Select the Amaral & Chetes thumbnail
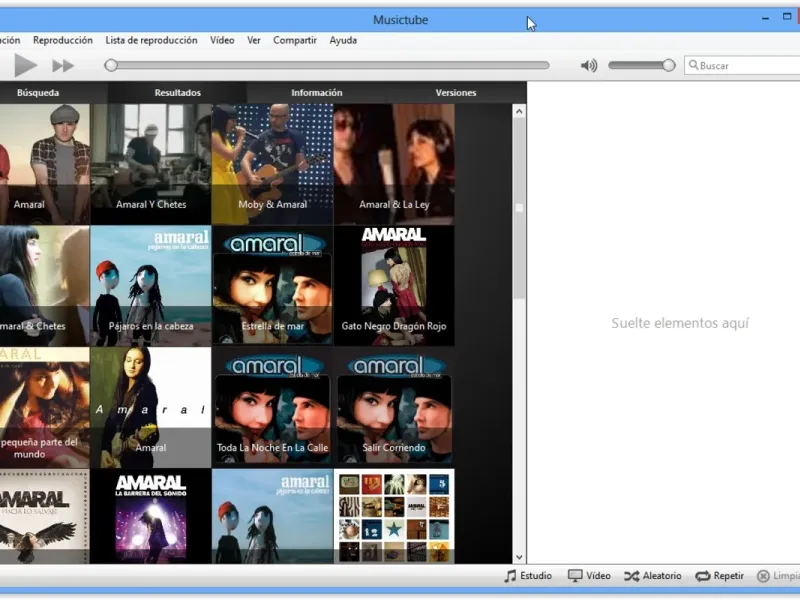Screen dimensions: 800x600 [x=44, y=286]
